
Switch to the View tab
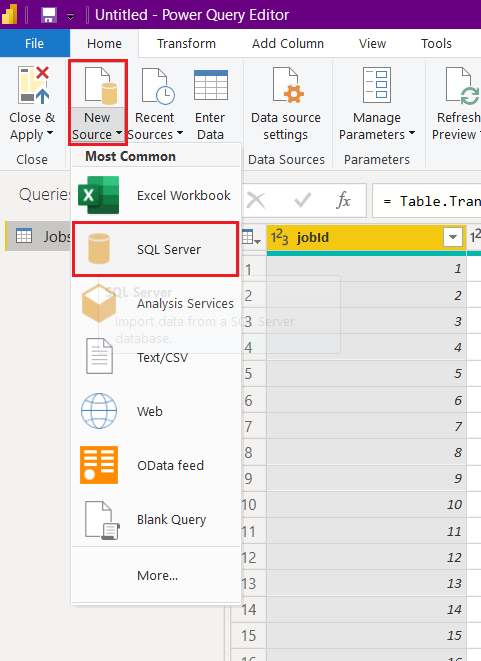click(x=372, y=43)
